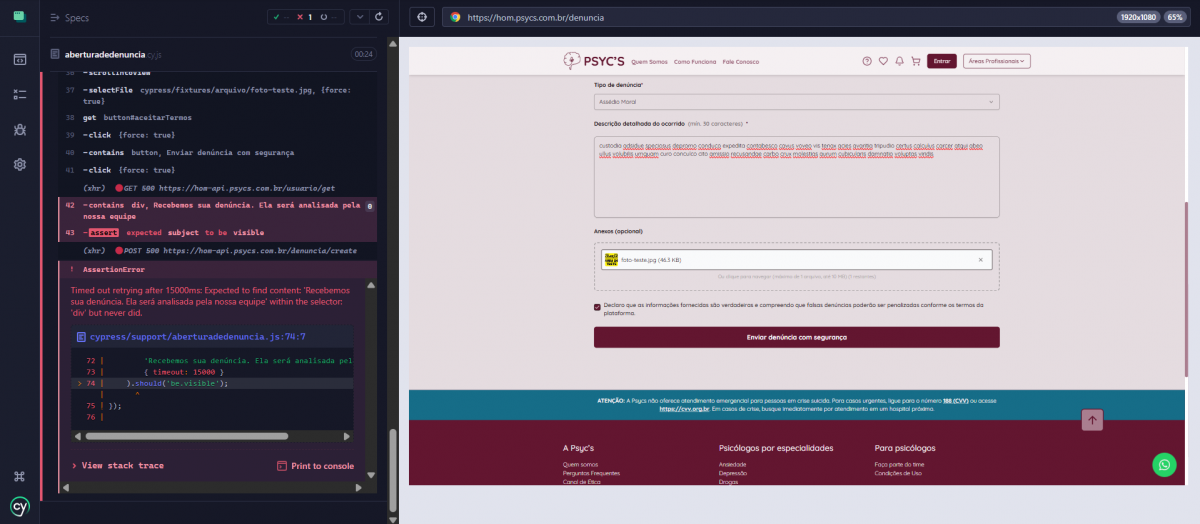Image resolution: width=1200 pixels, height=524 pixels.
Task: Open Cypress Settings gear
Action: 19,164
